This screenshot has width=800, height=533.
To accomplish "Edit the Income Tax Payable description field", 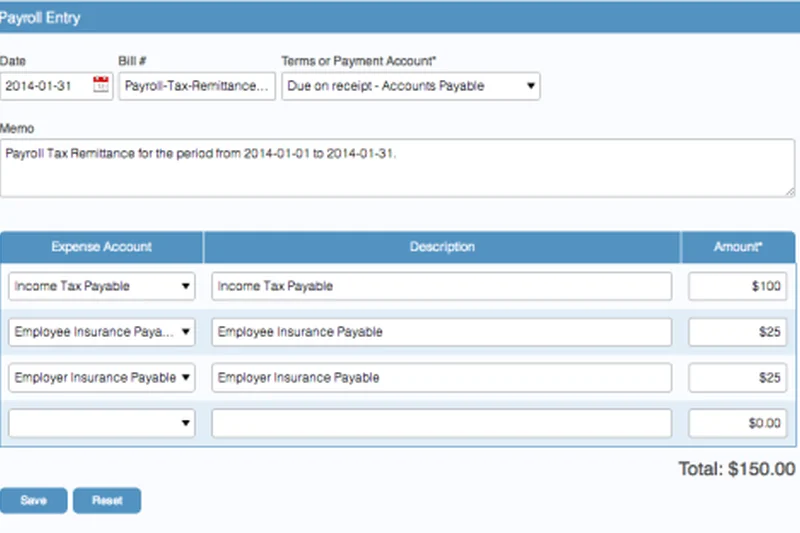I will tap(441, 286).
